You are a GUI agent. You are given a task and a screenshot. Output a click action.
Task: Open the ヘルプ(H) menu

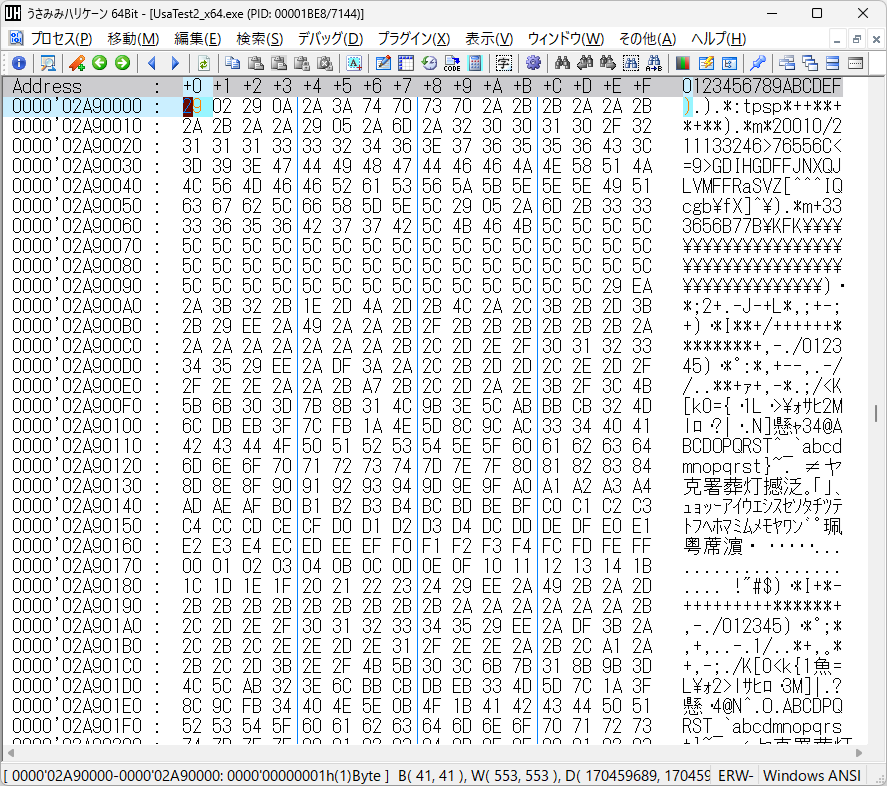coord(718,39)
